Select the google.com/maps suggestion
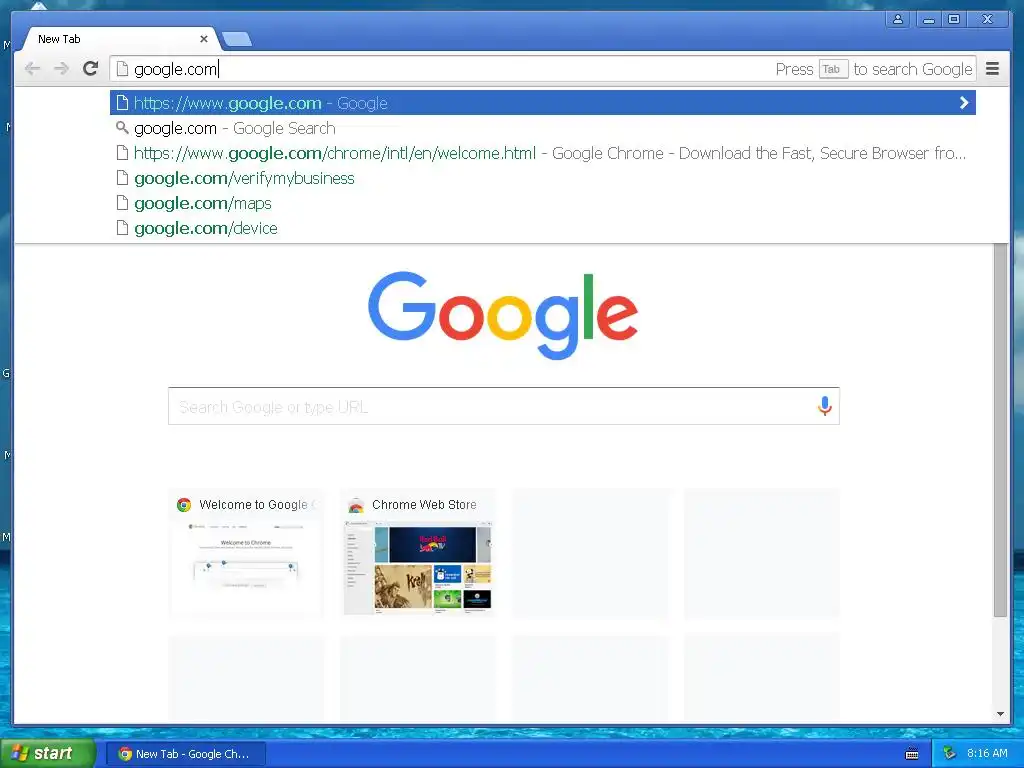This screenshot has width=1024, height=768. pos(542,203)
